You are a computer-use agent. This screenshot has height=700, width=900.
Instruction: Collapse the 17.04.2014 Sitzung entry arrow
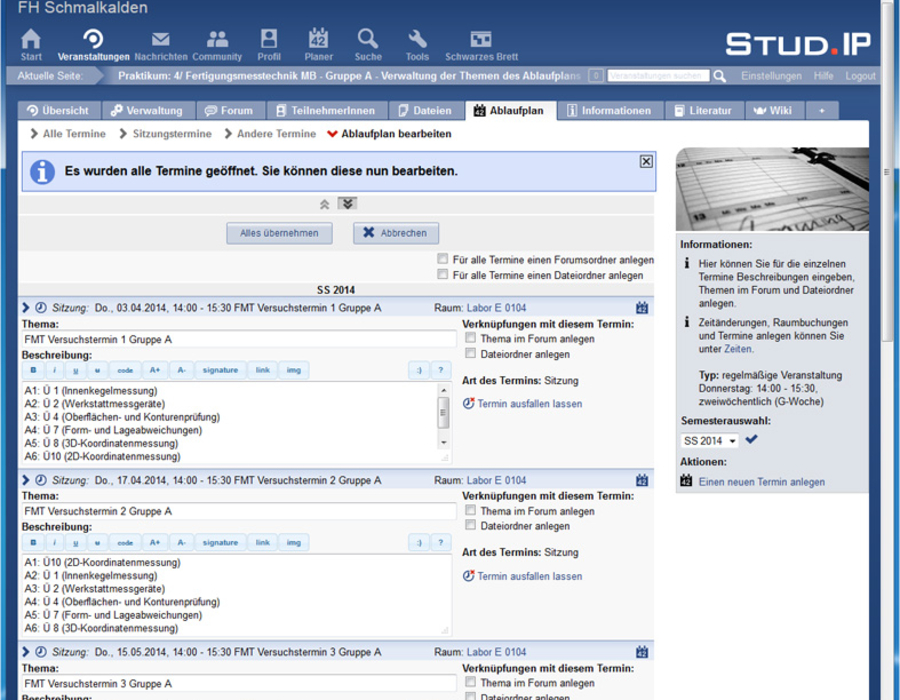pos(26,480)
